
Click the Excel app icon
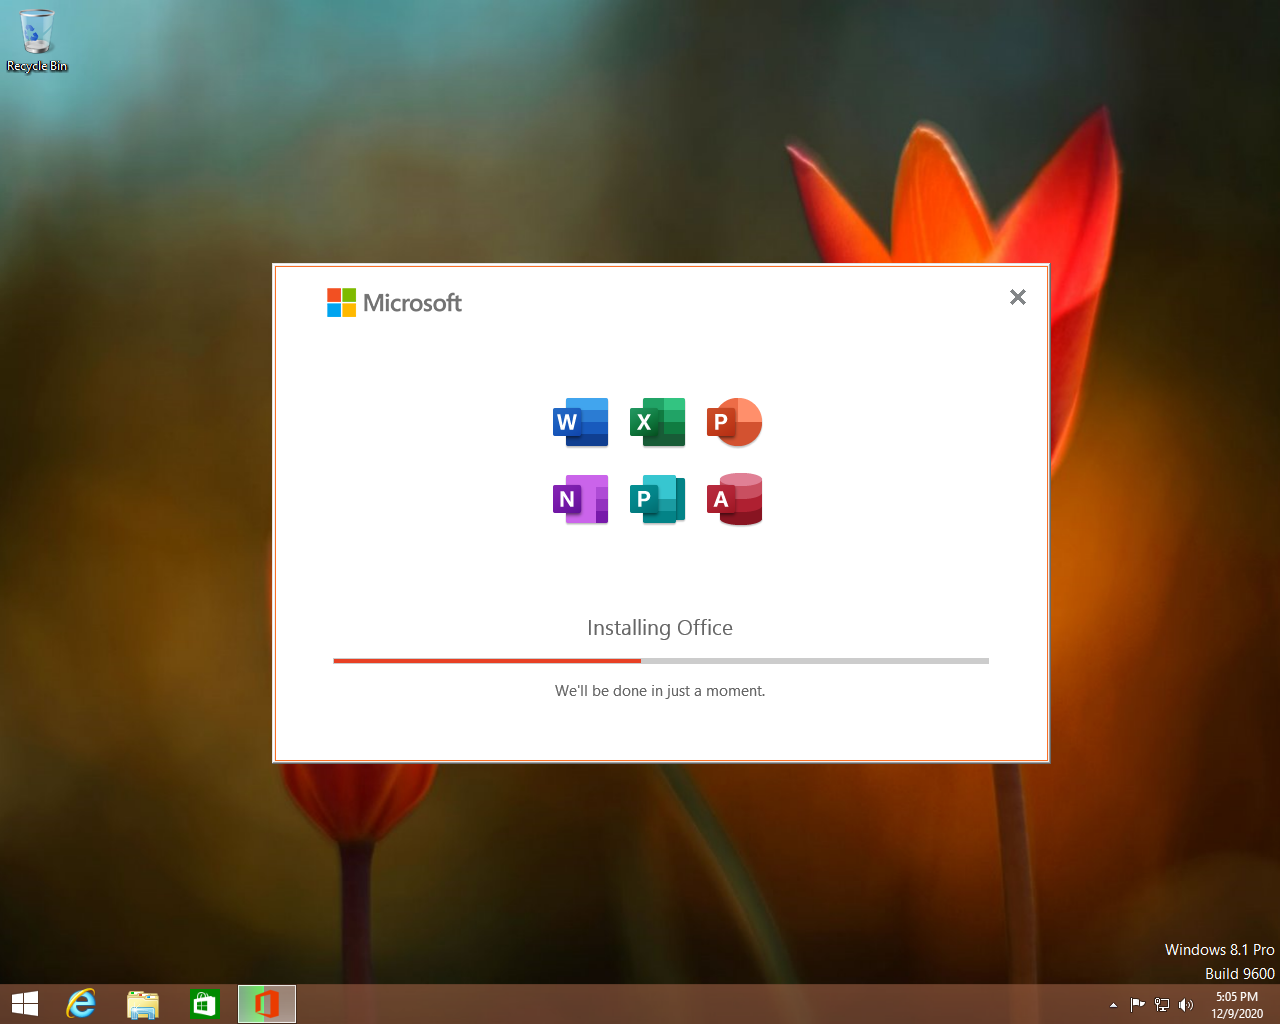pos(658,422)
